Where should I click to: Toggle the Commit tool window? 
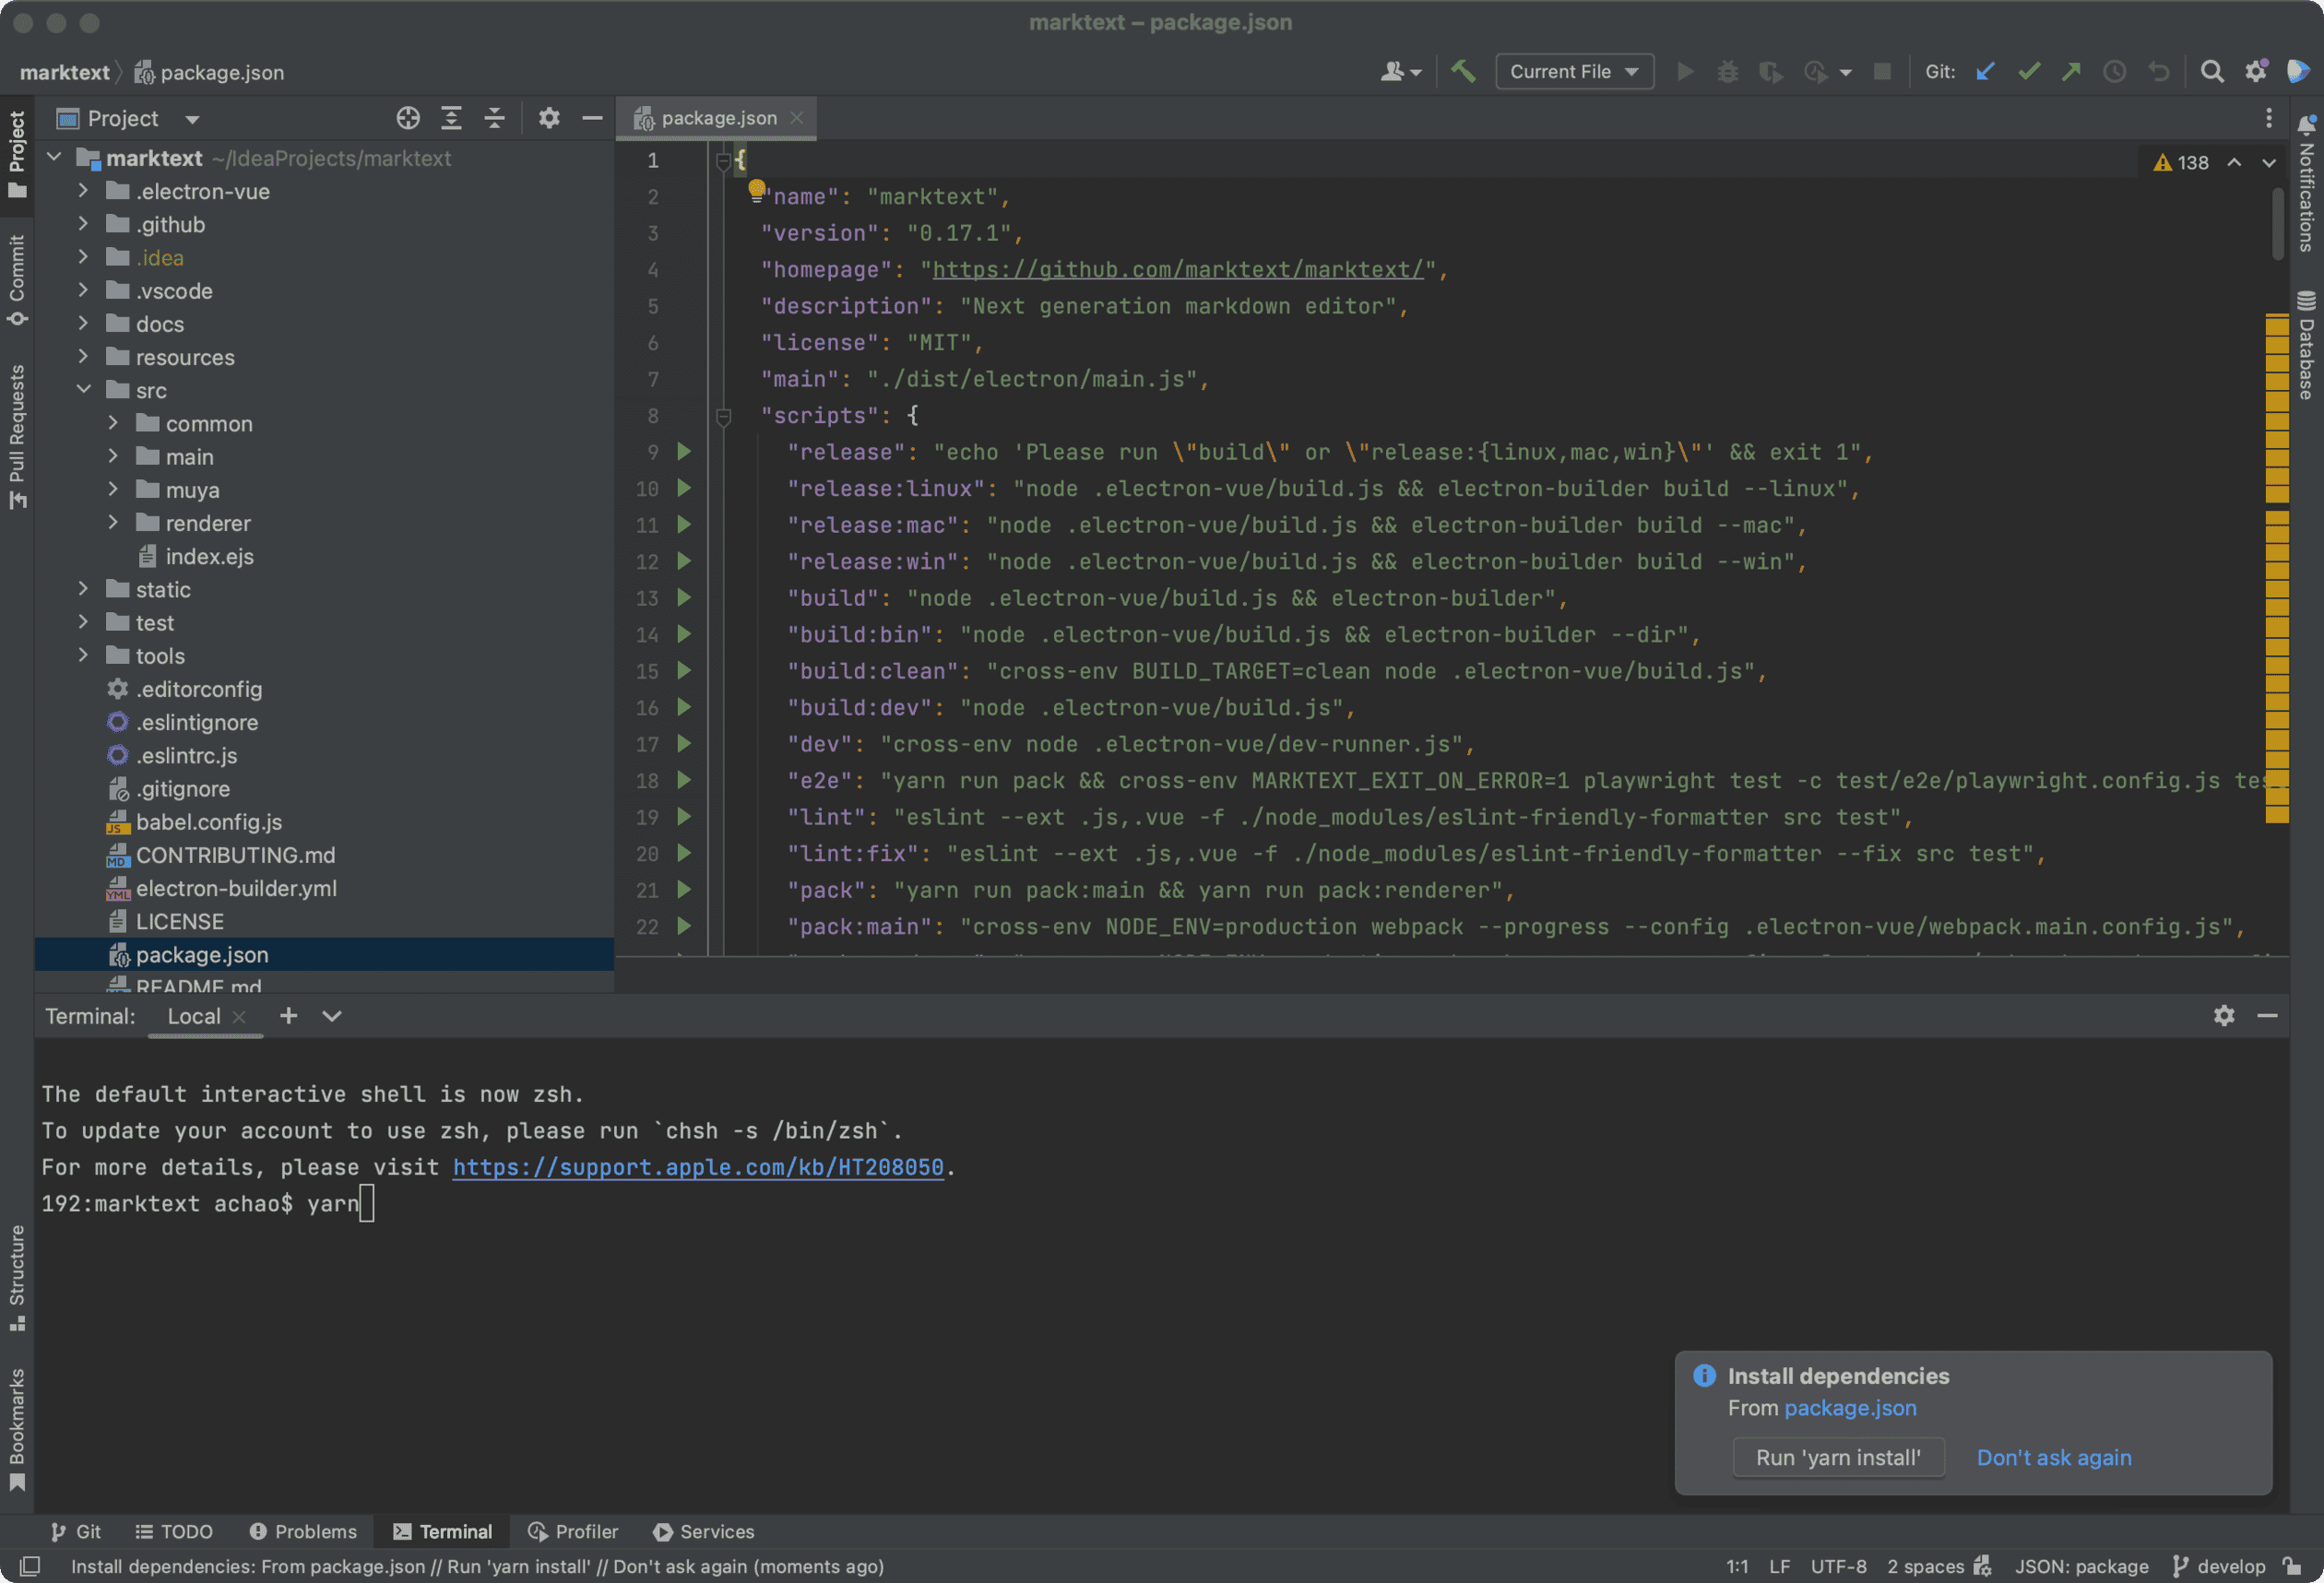click(x=17, y=279)
